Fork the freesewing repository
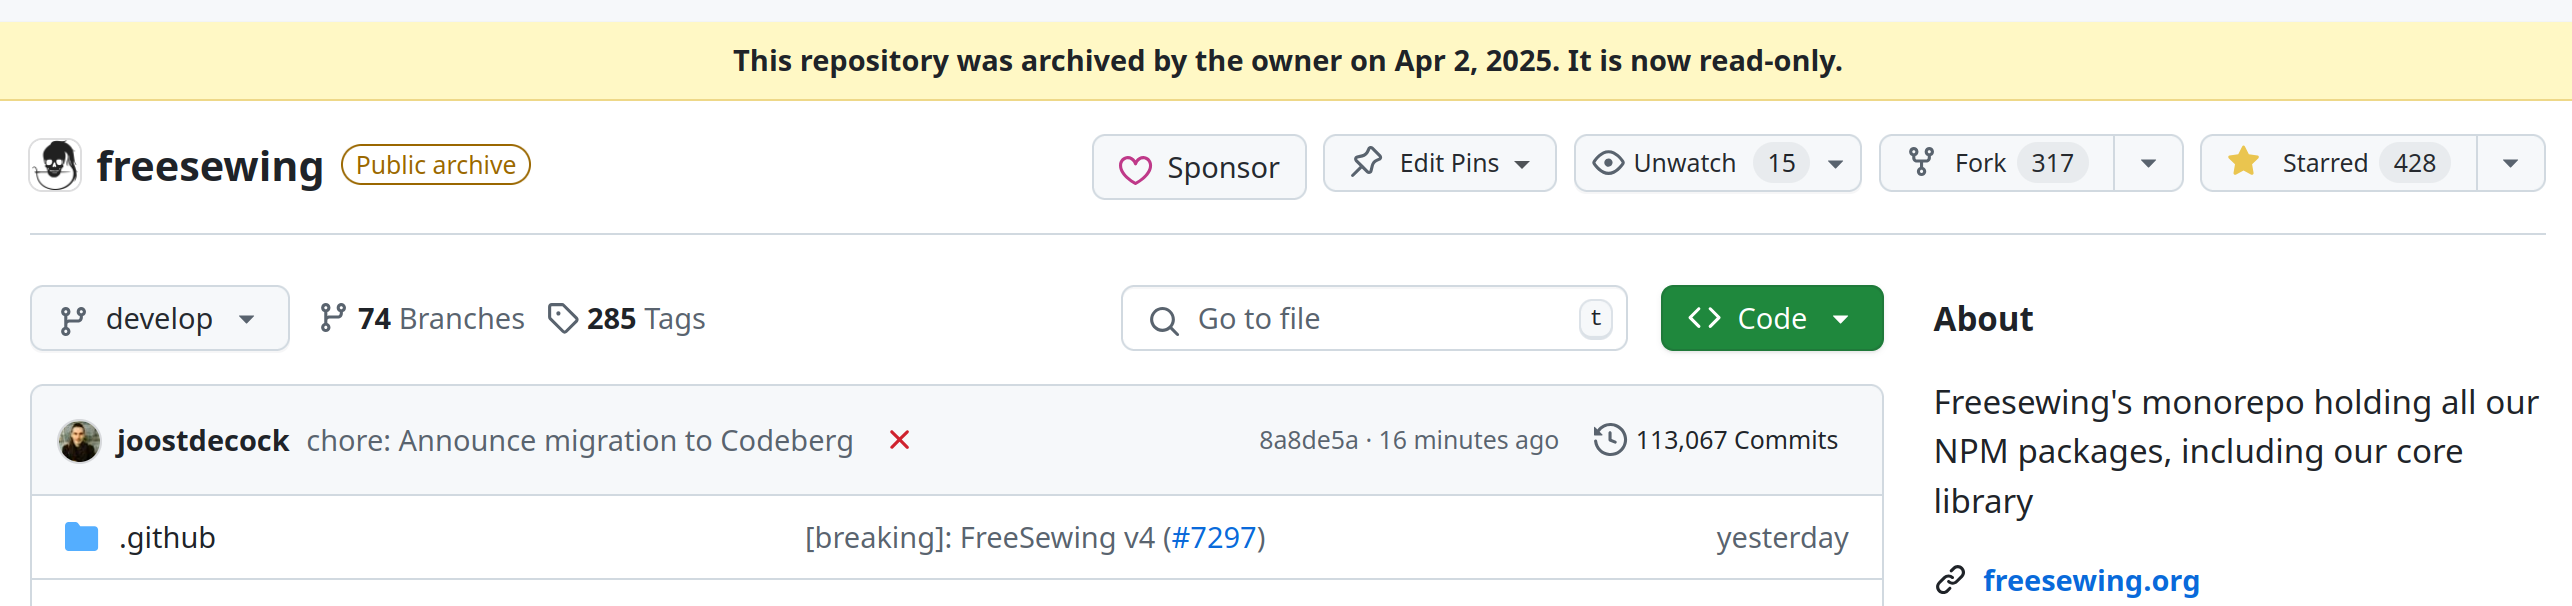The height and width of the screenshot is (606, 2572). [x=1996, y=163]
